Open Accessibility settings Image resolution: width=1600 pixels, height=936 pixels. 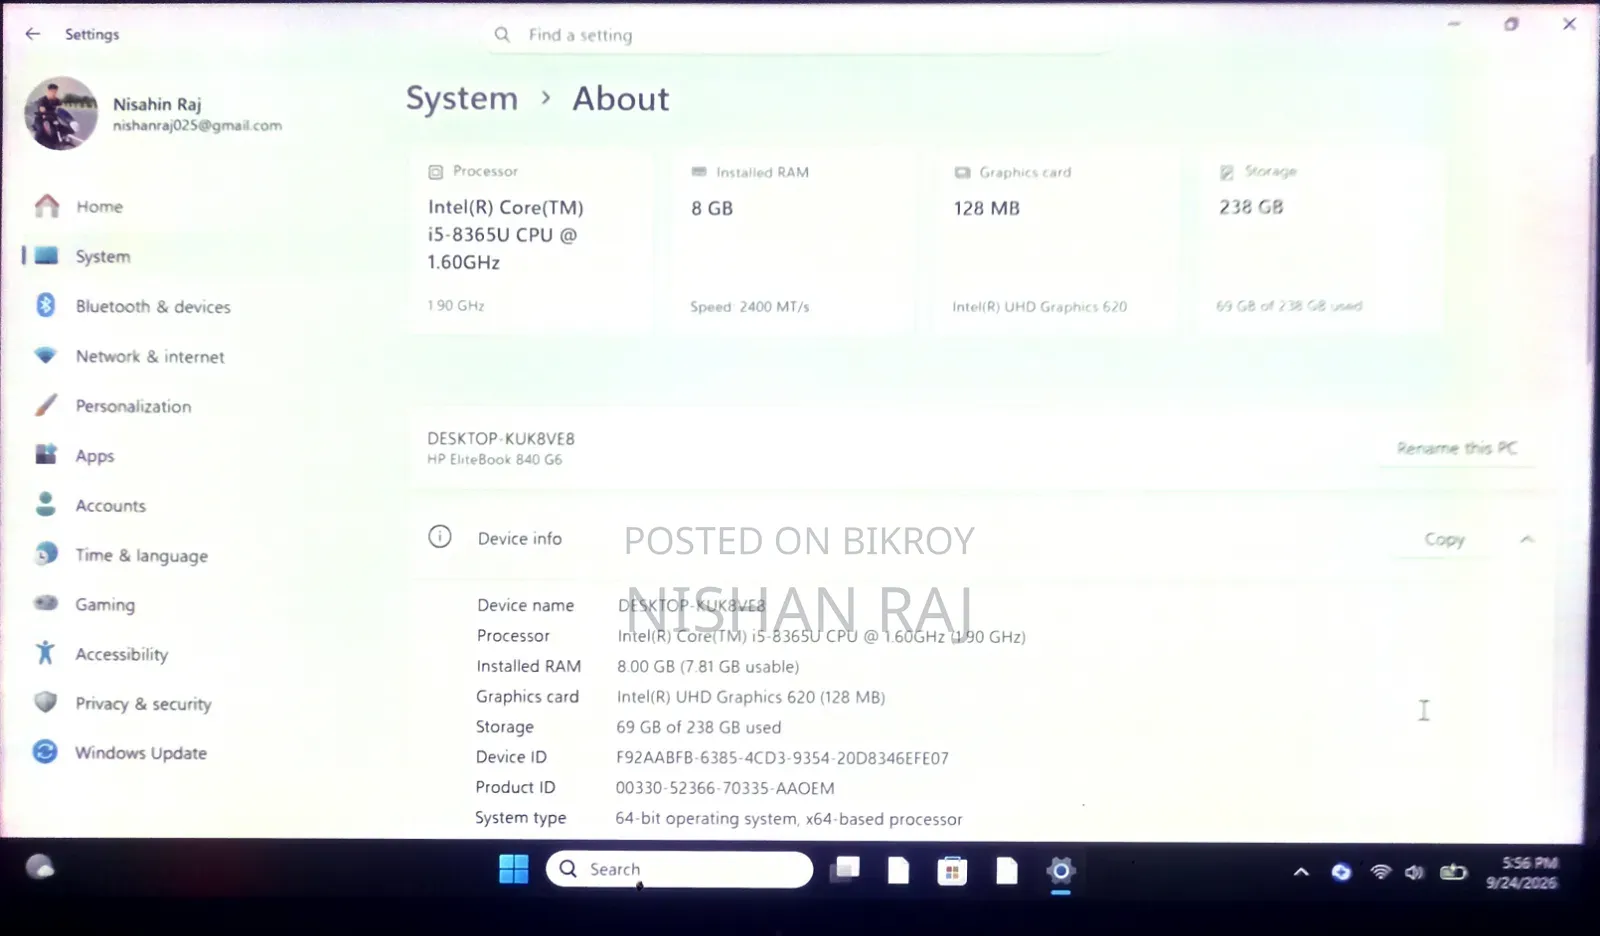(x=121, y=655)
